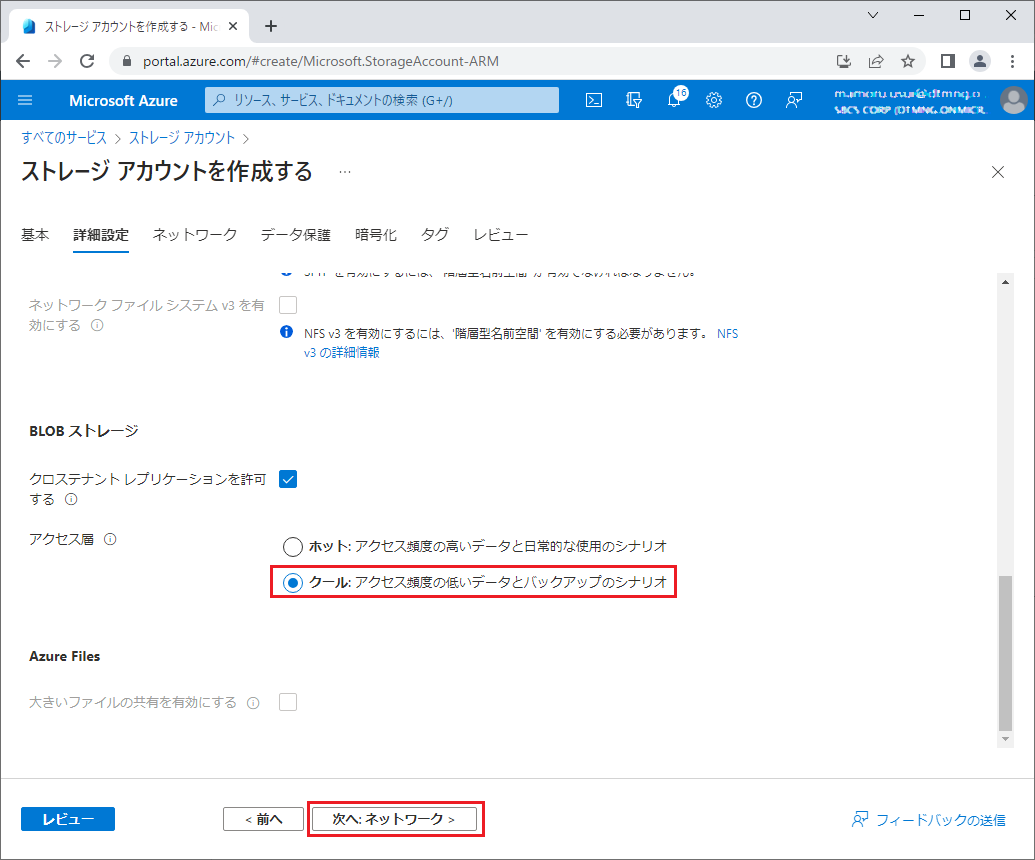Screen dimensions: 1035x860
Task: Click the Azure Files section heading
Action: (x=65, y=657)
